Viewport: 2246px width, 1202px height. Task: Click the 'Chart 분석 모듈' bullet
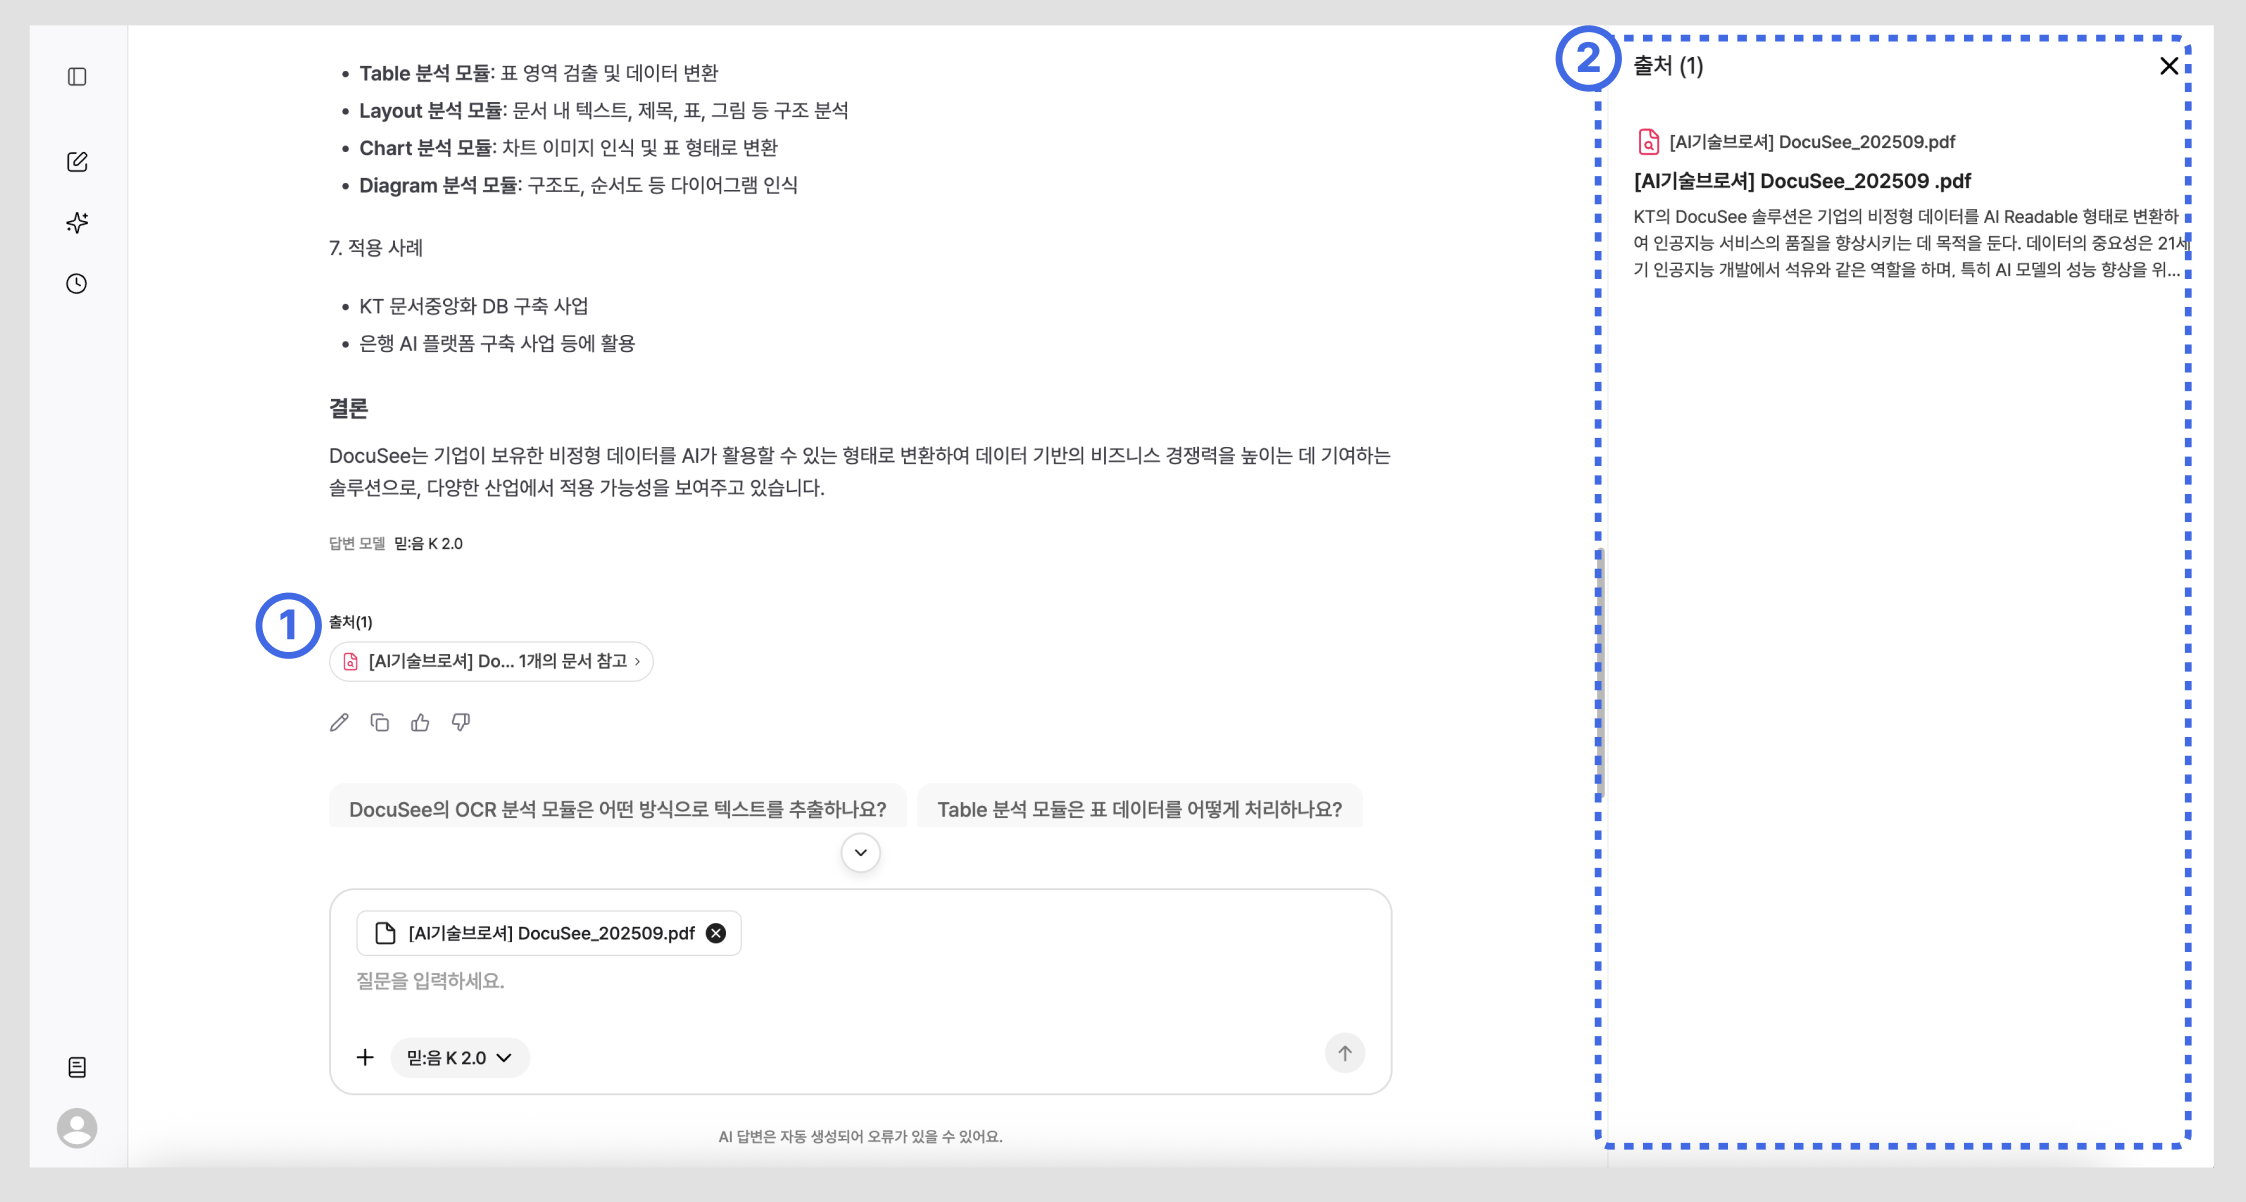[568, 148]
